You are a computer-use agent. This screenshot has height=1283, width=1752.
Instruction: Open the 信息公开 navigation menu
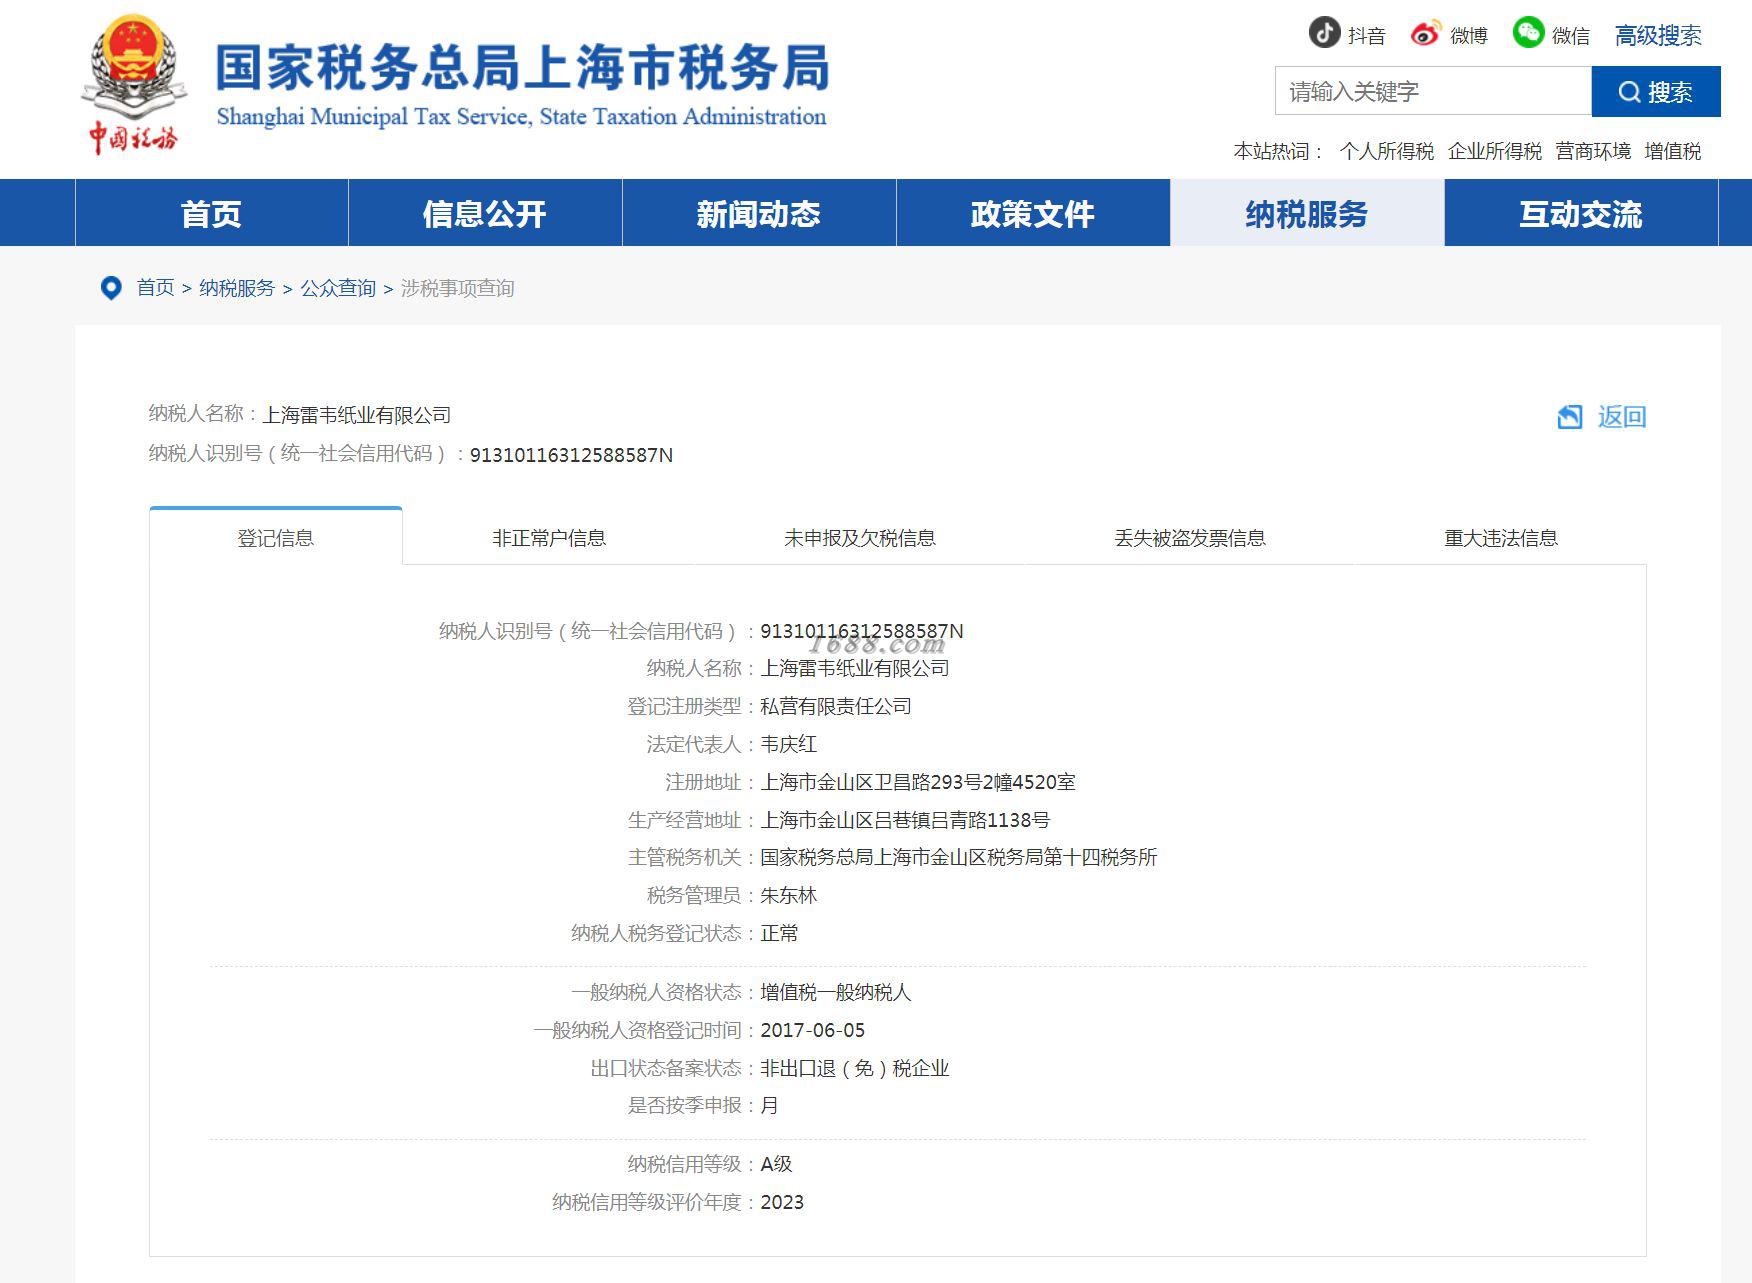click(x=485, y=213)
